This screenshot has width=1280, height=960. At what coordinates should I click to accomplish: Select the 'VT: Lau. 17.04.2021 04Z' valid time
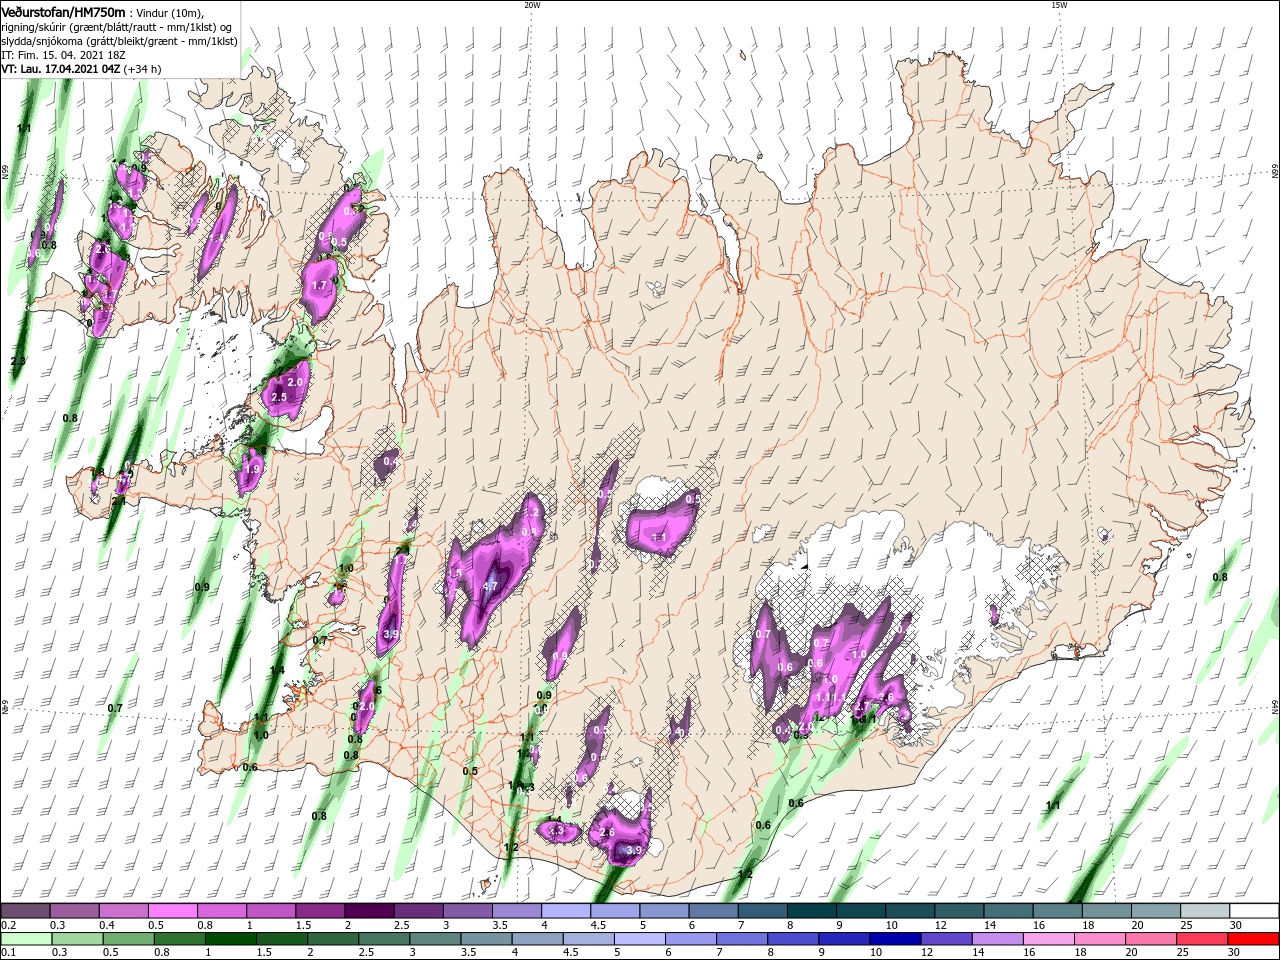pos(60,69)
